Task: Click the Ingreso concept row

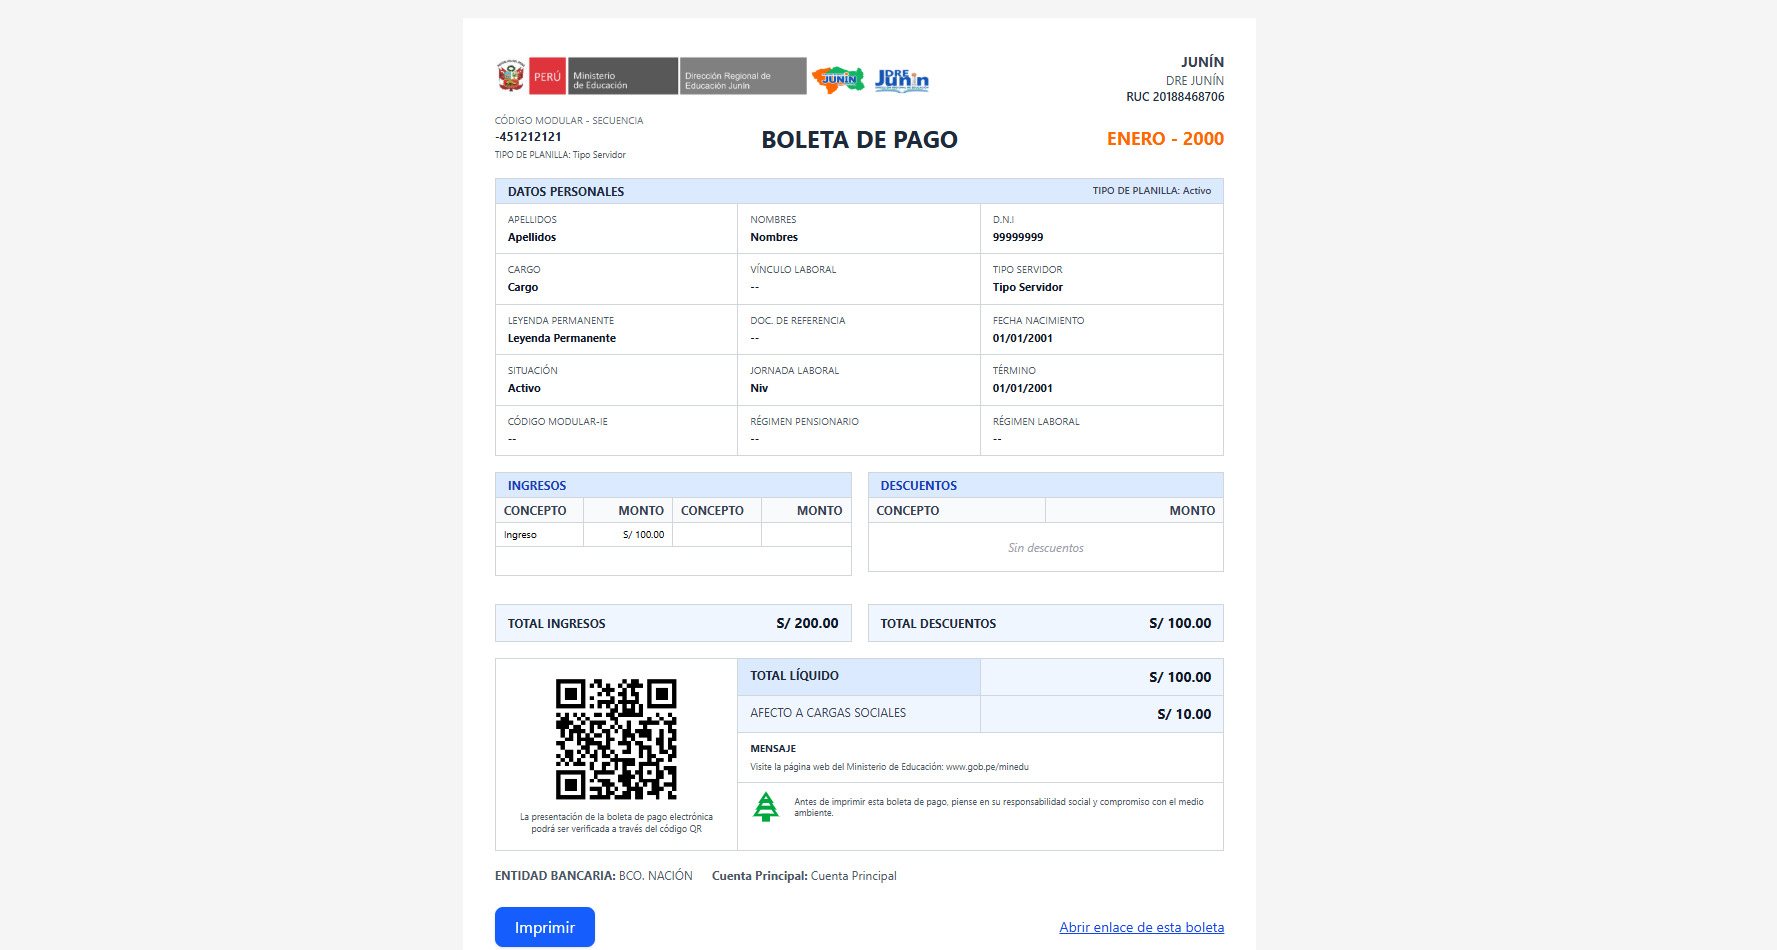Action: tap(521, 535)
